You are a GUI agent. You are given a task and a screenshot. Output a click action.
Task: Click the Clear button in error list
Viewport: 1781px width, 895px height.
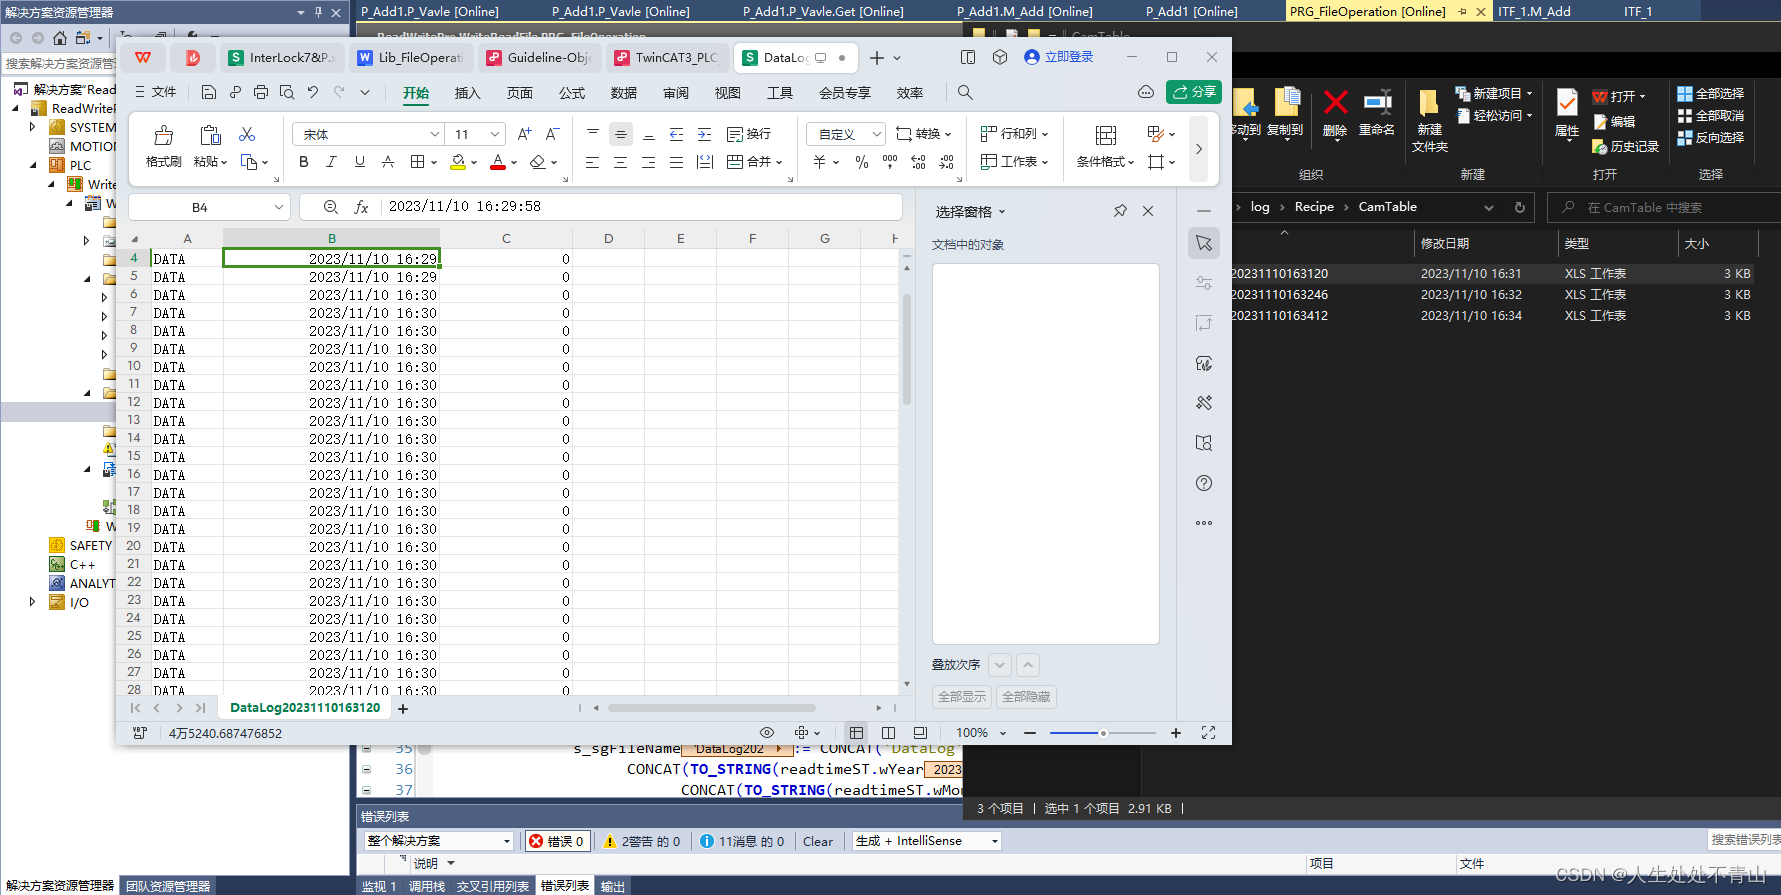pyautogui.click(x=818, y=841)
